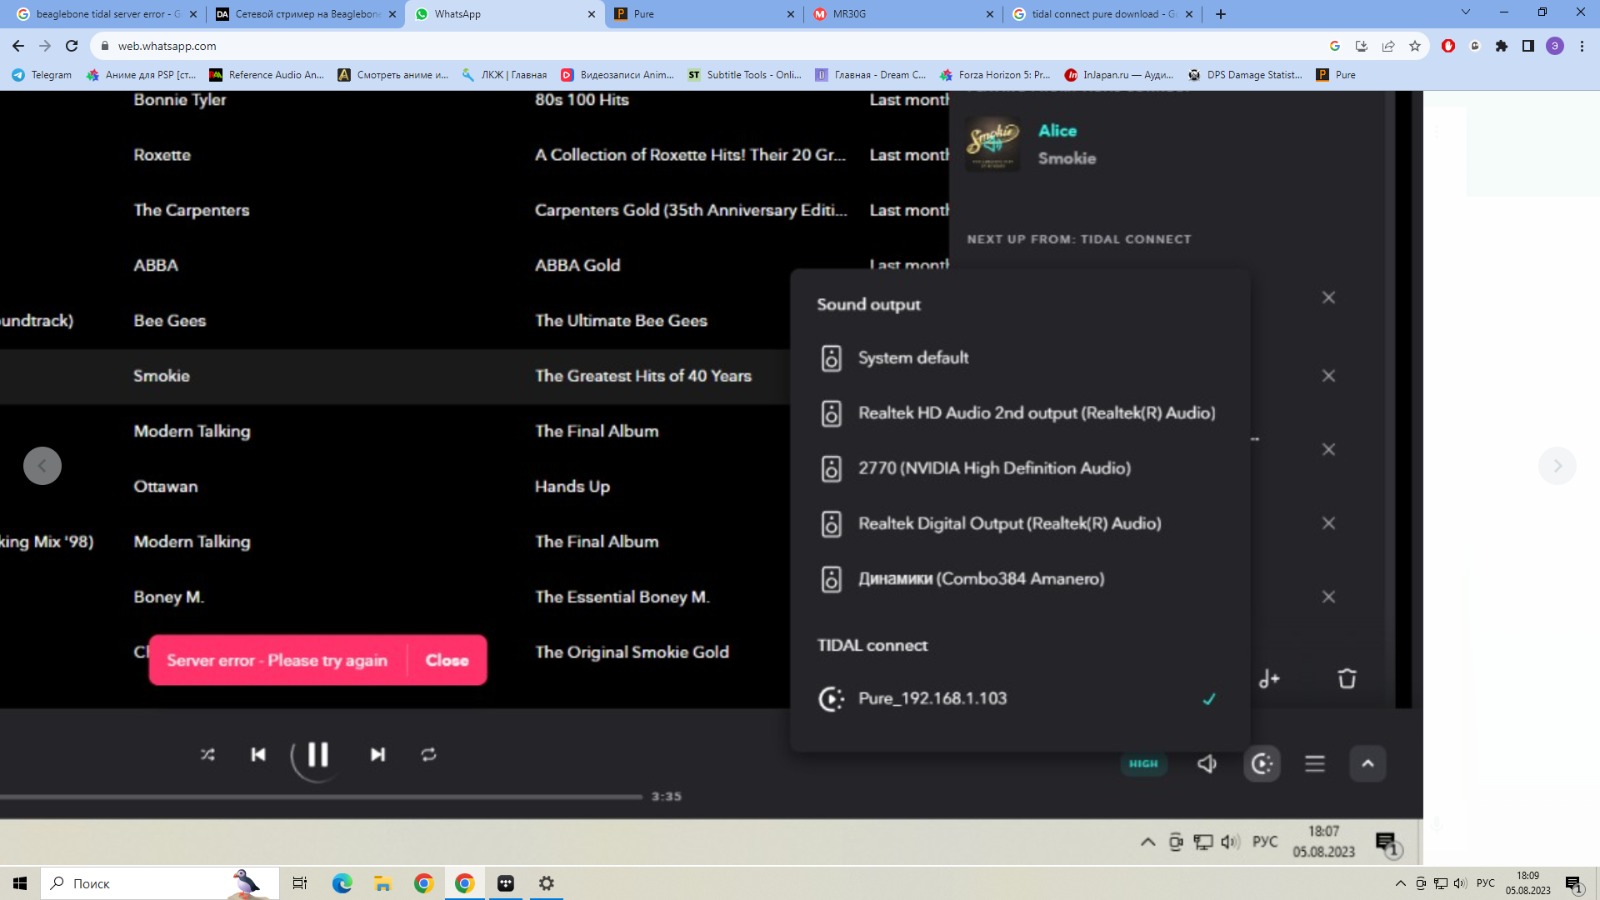
Task: Open the volume speaker control
Action: 1207,764
